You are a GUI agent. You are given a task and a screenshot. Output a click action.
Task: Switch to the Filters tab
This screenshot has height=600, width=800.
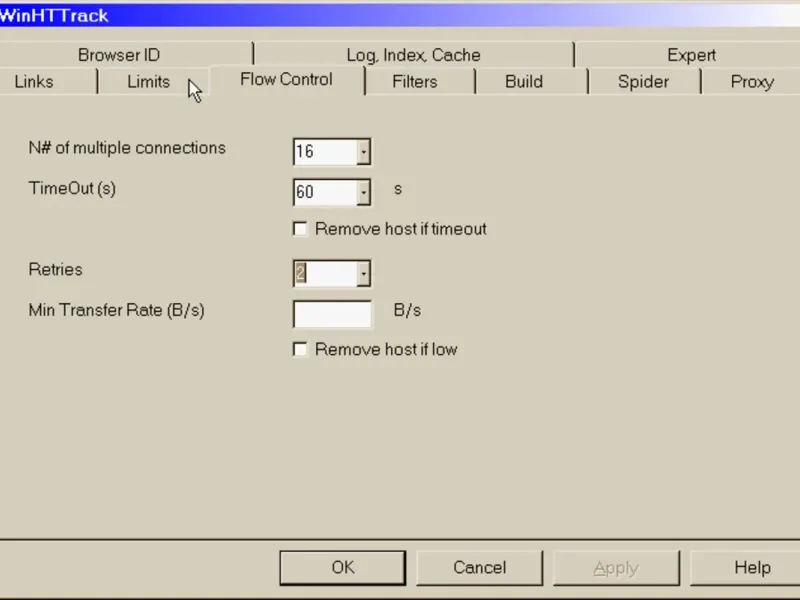pos(414,82)
